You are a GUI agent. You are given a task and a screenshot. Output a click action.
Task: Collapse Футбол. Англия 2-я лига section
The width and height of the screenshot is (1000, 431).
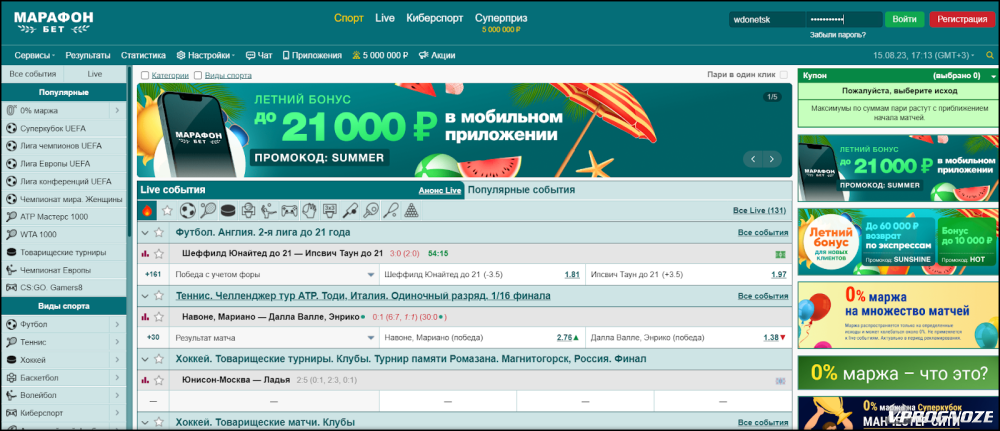[x=145, y=233]
